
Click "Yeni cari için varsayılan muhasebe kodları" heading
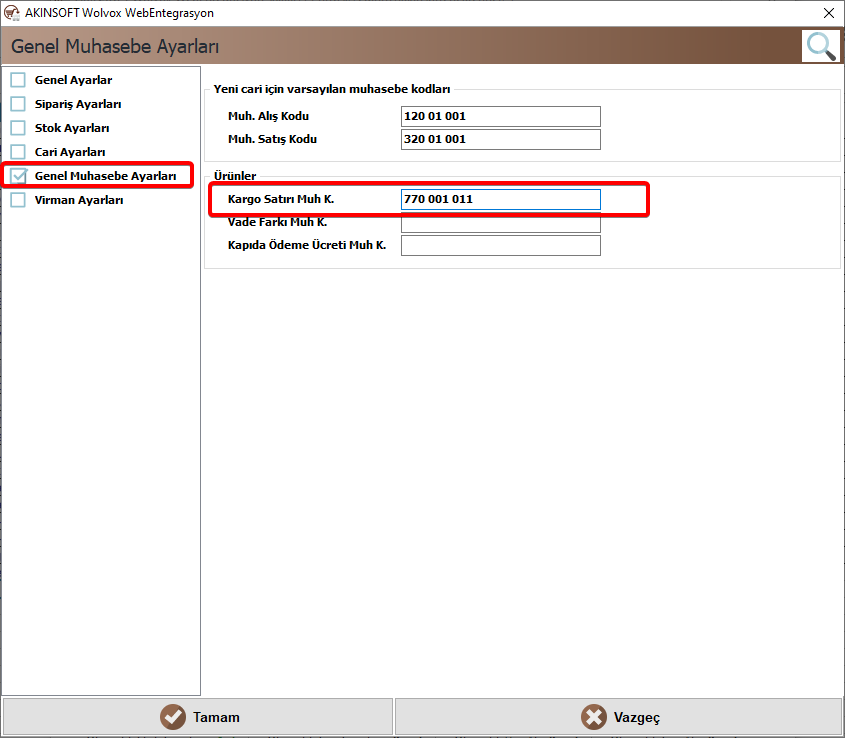[331, 89]
